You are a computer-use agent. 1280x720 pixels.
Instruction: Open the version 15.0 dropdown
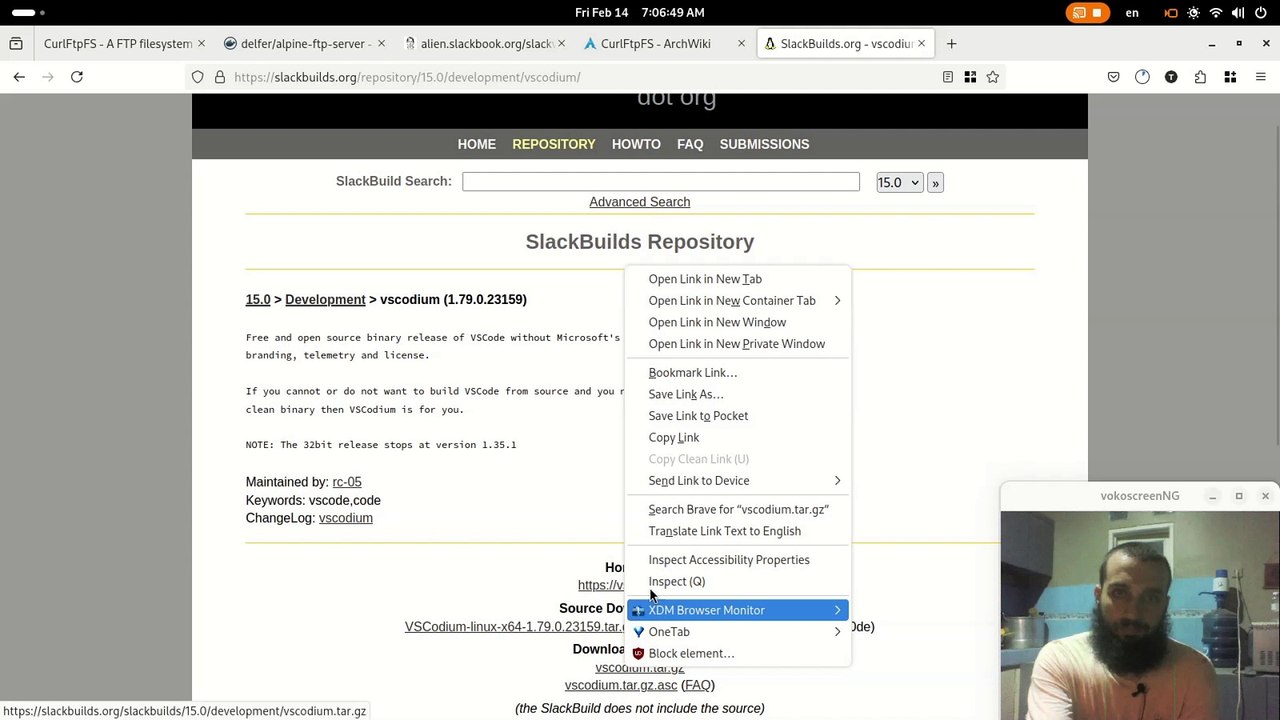click(x=898, y=183)
